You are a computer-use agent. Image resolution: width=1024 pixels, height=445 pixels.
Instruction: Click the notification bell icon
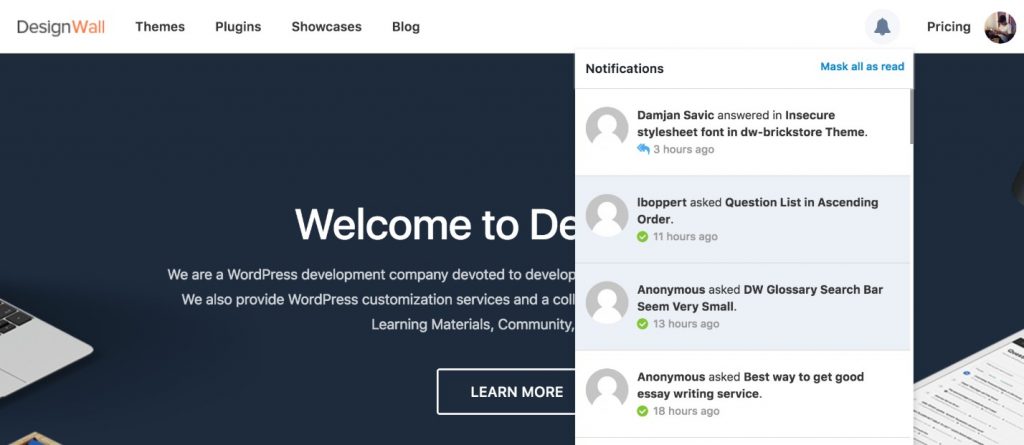[882, 27]
